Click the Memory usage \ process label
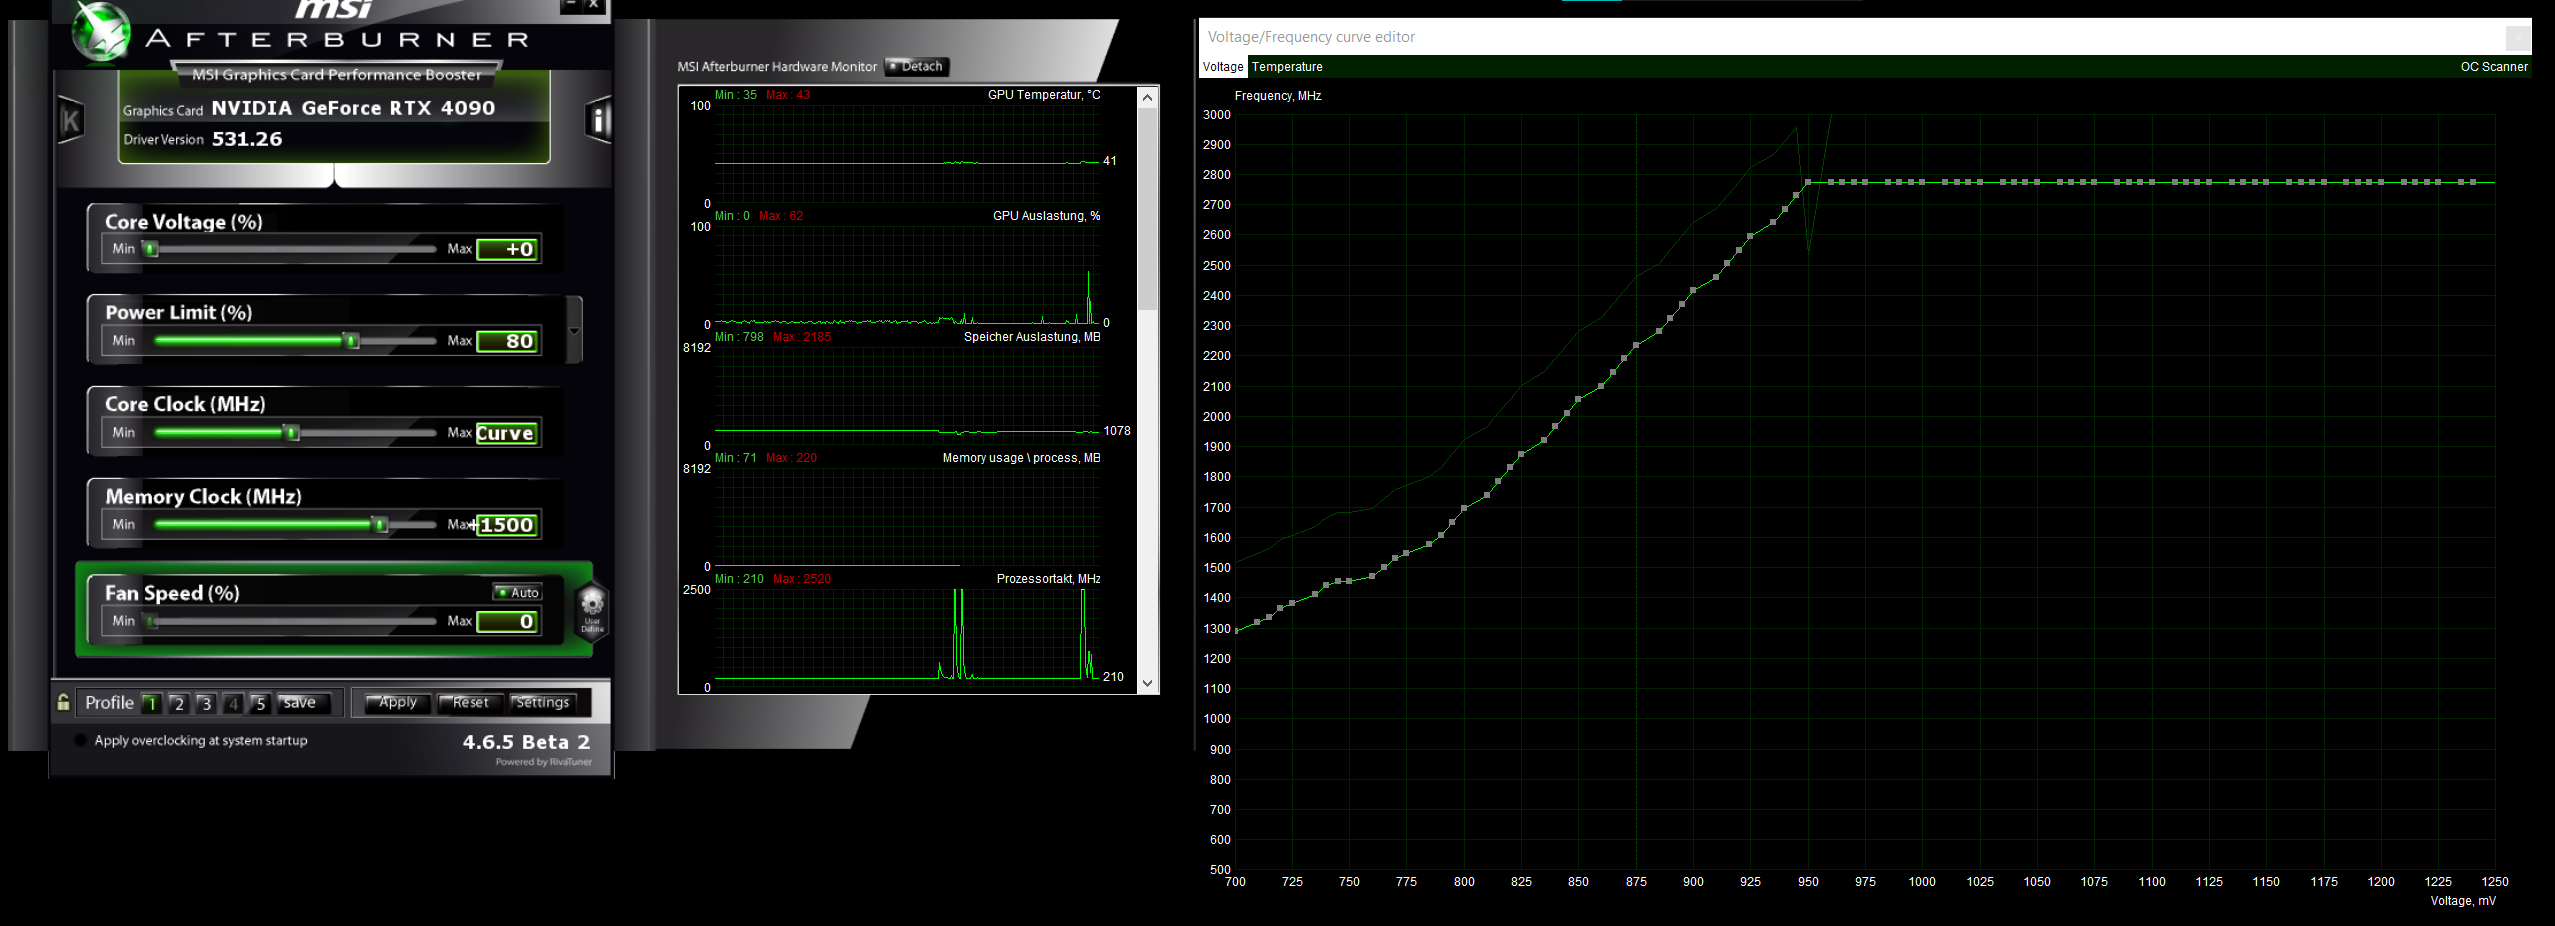2555x926 pixels. (x=1021, y=458)
